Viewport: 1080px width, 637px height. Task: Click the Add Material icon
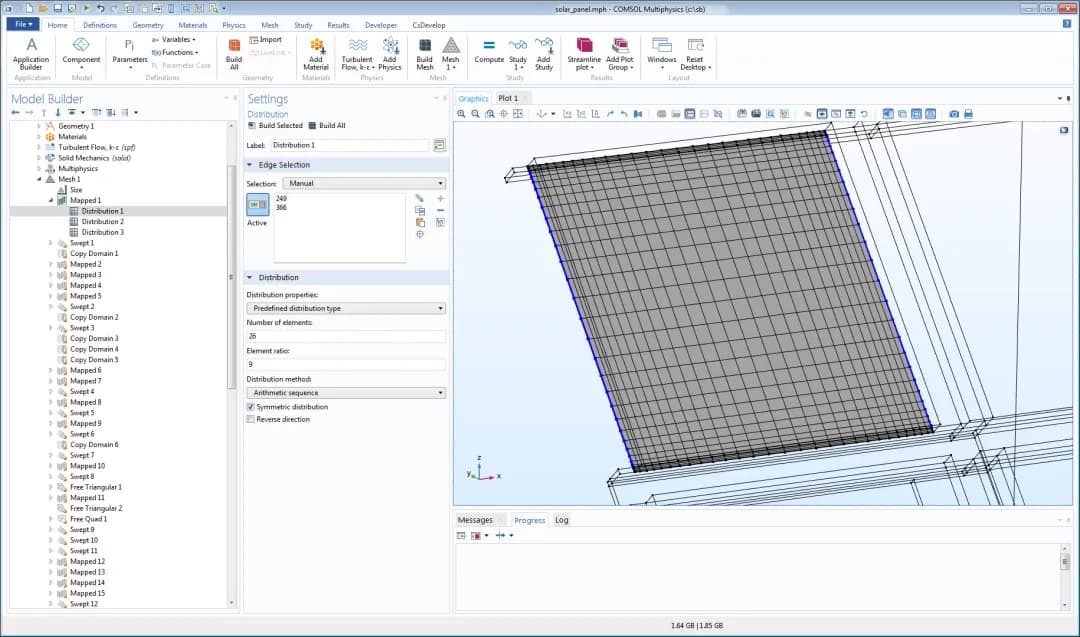point(316,46)
